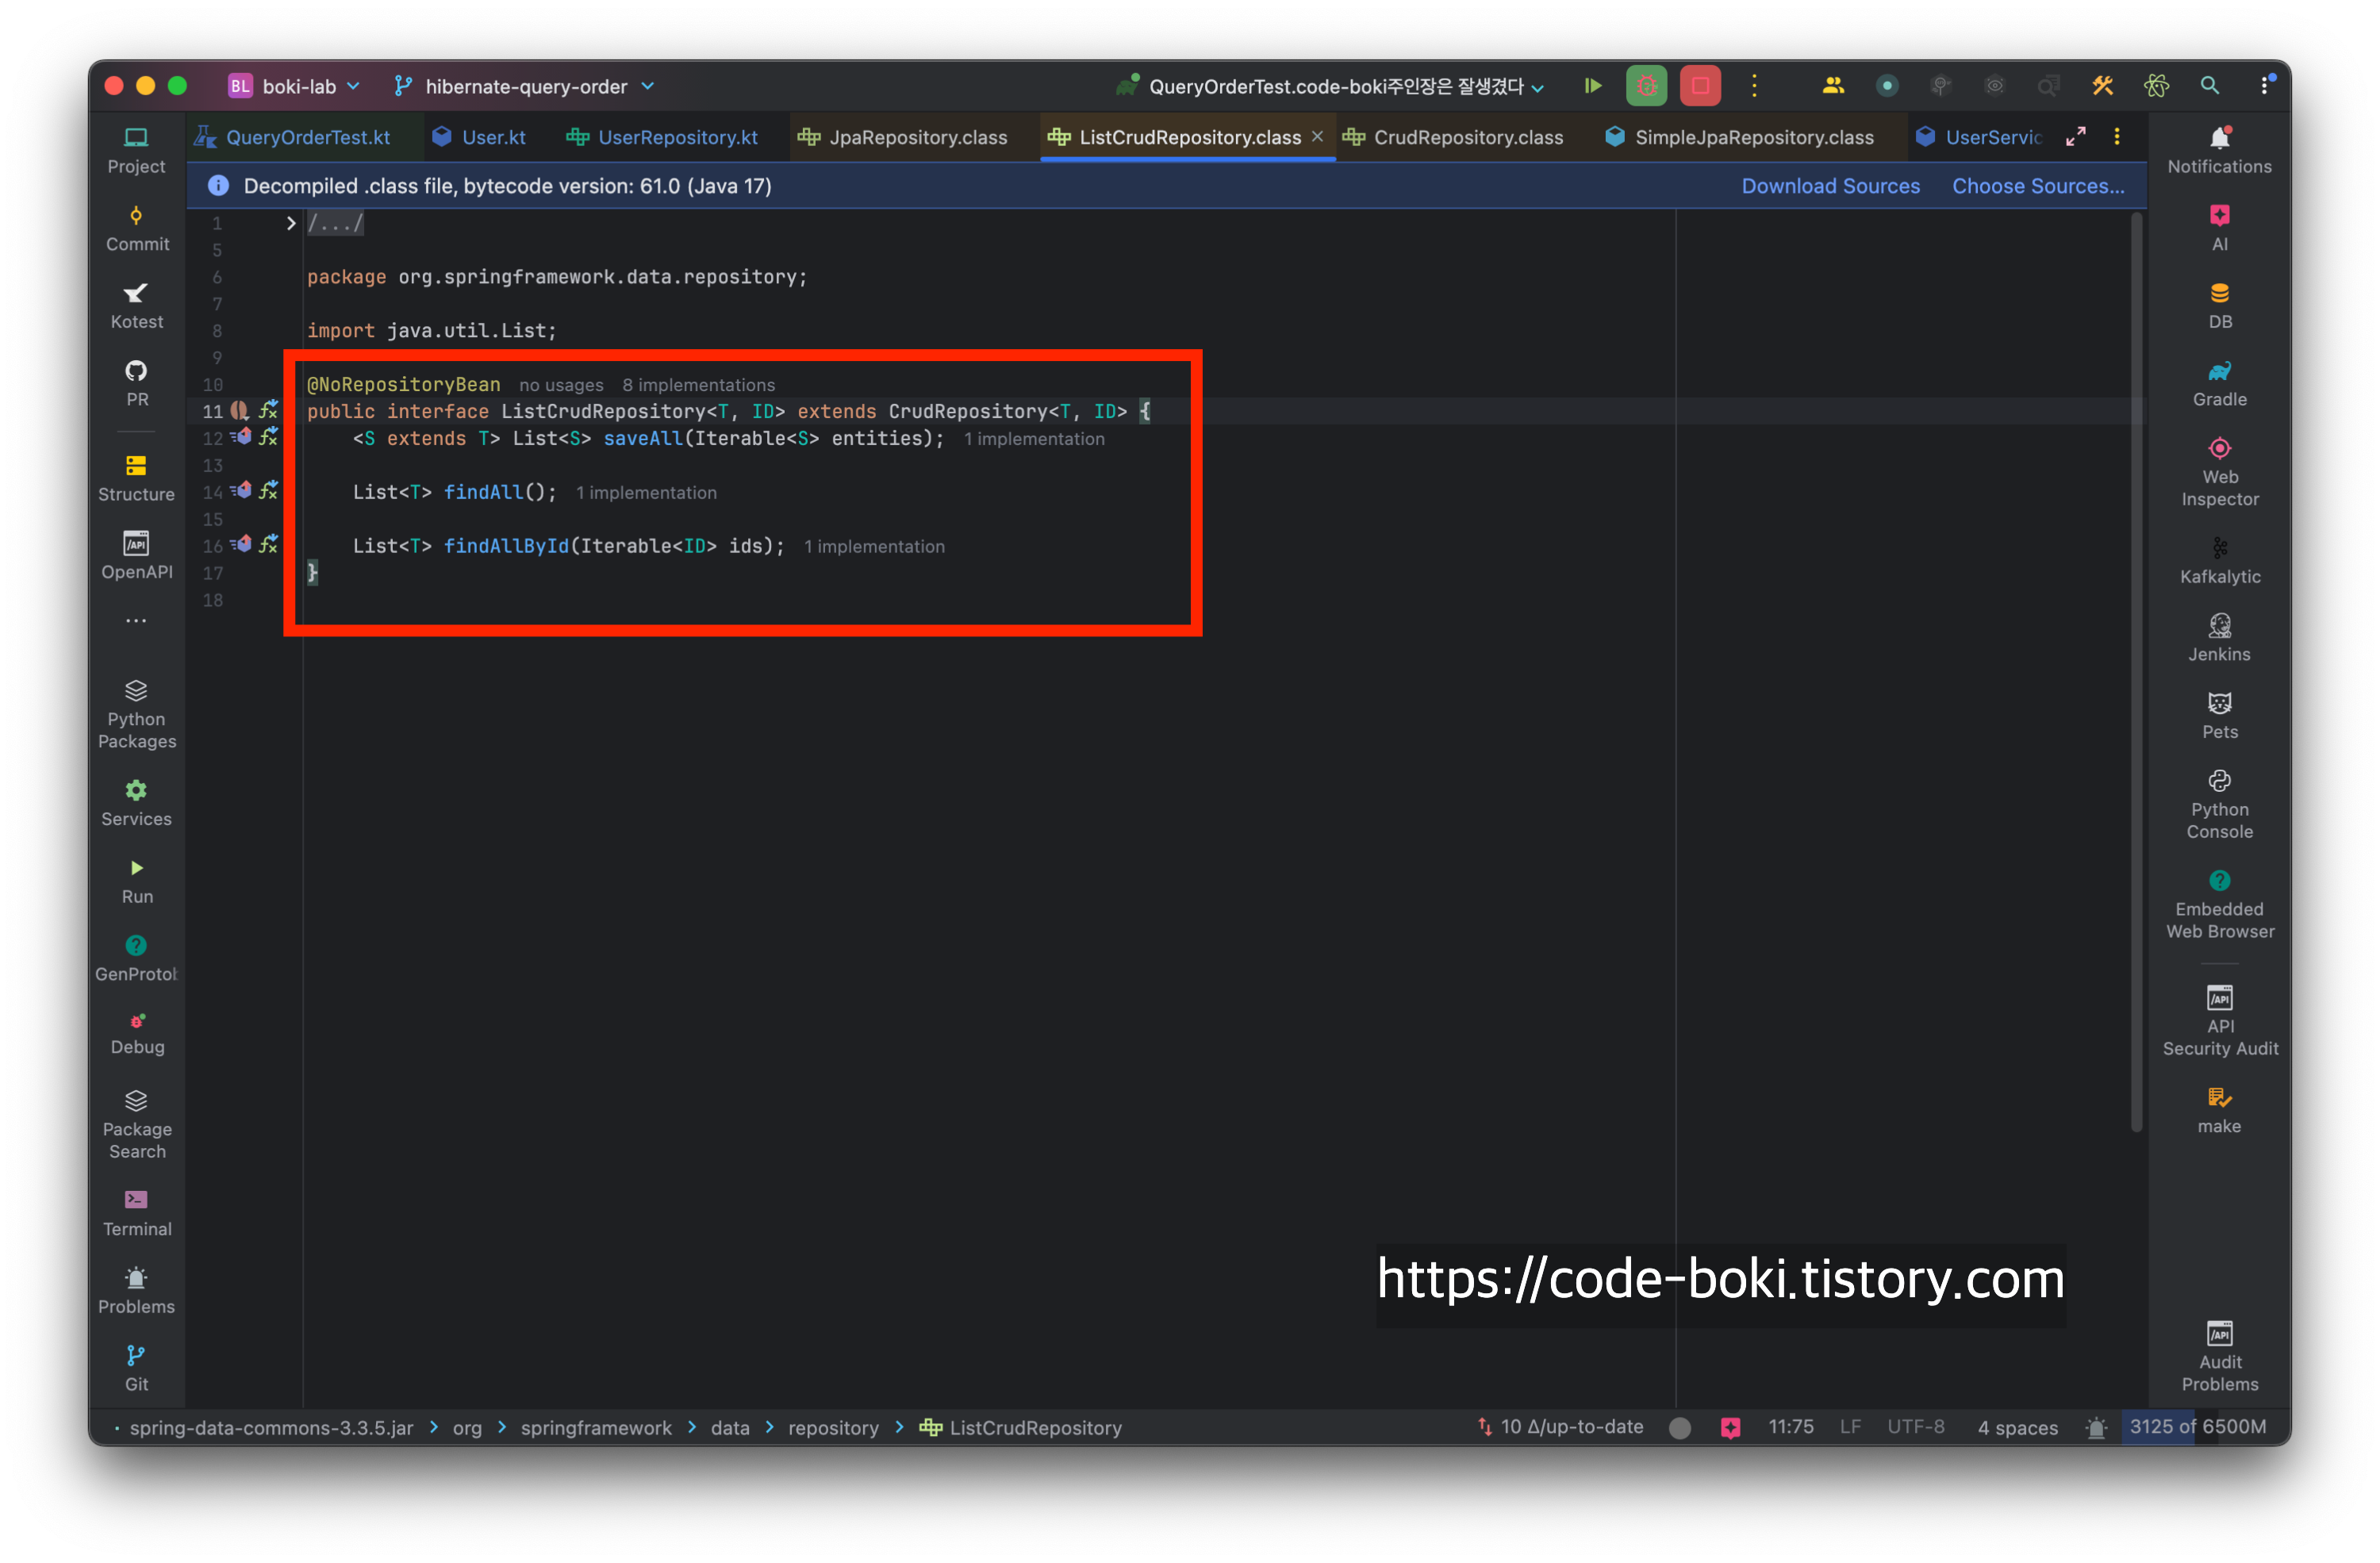Open the Jenkins tool window
This screenshot has width=2380, height=1563.
click(x=2219, y=638)
